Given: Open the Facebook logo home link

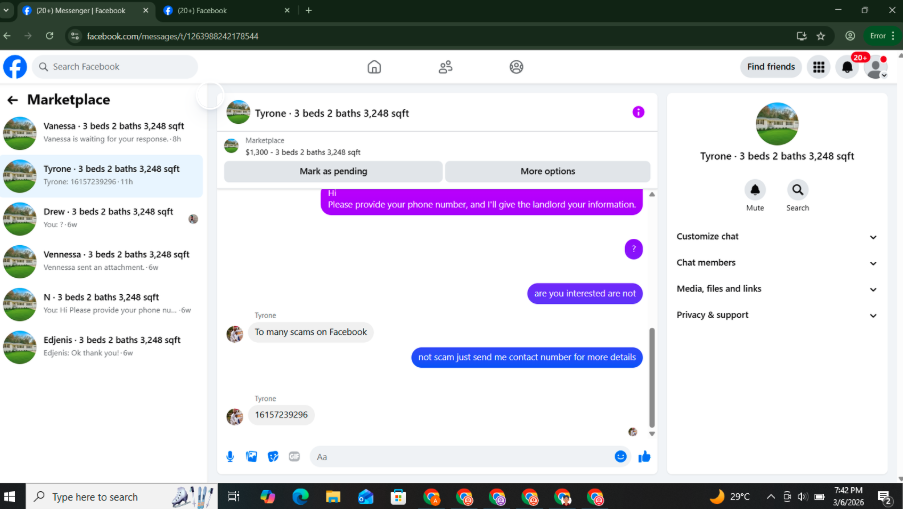Looking at the screenshot, I should (x=15, y=67).
